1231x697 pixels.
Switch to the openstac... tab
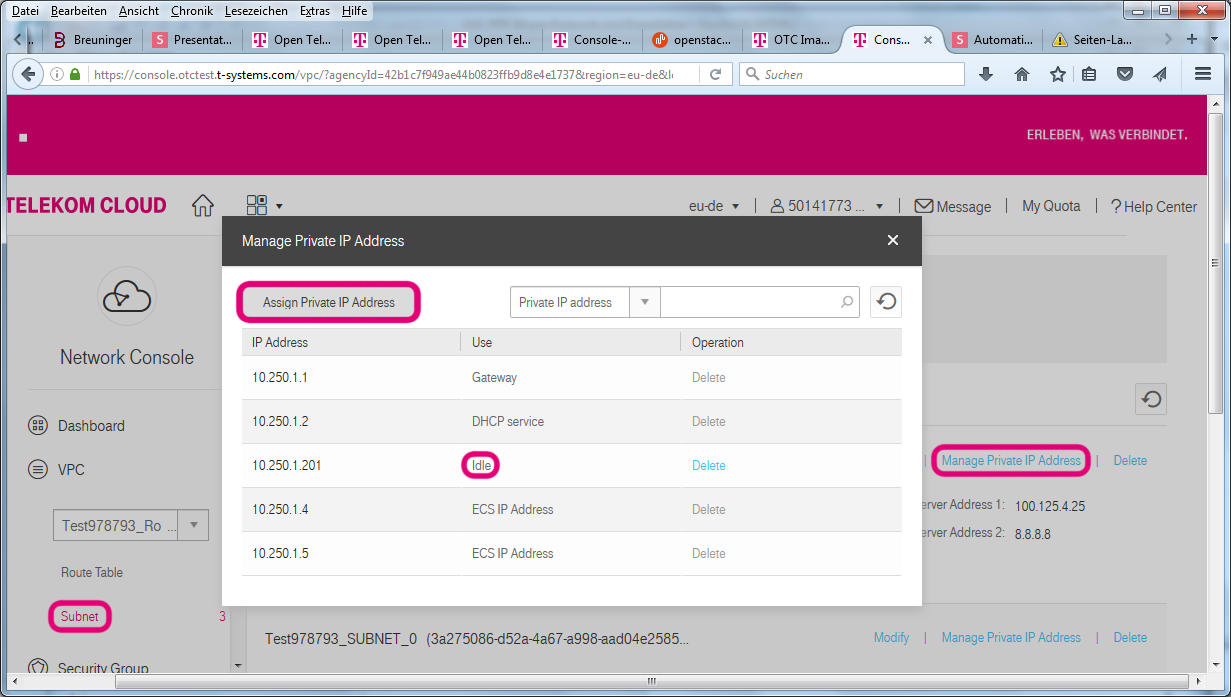pyautogui.click(x=693, y=40)
